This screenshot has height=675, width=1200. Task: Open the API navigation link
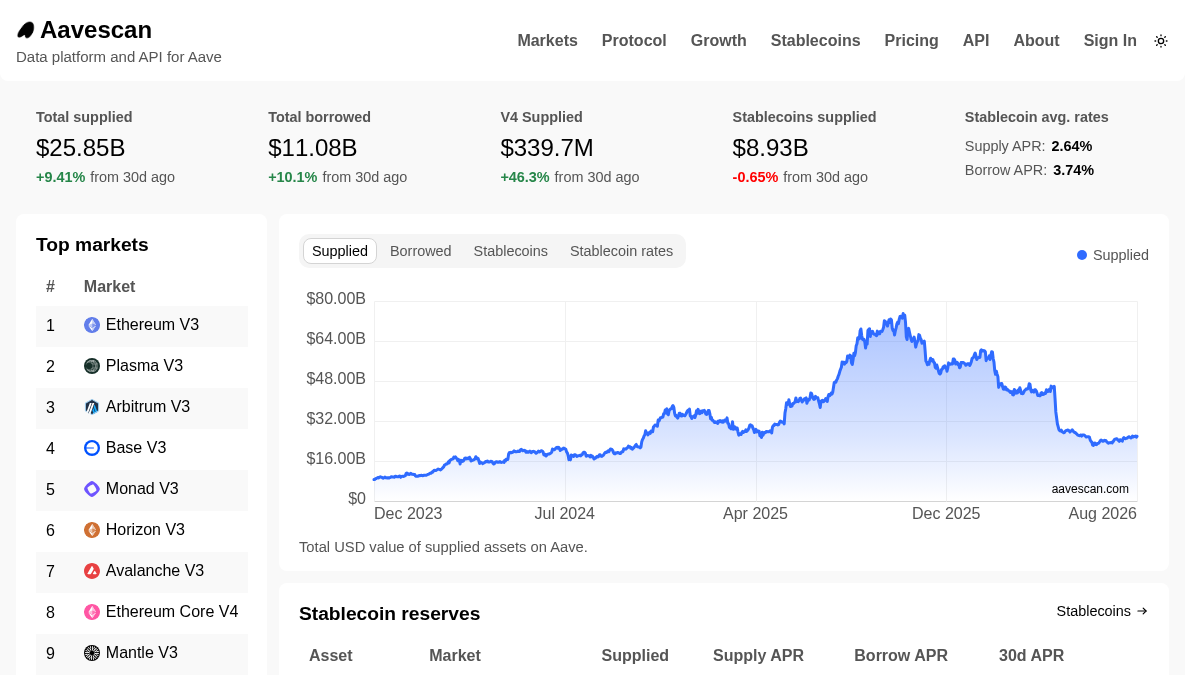pos(976,41)
